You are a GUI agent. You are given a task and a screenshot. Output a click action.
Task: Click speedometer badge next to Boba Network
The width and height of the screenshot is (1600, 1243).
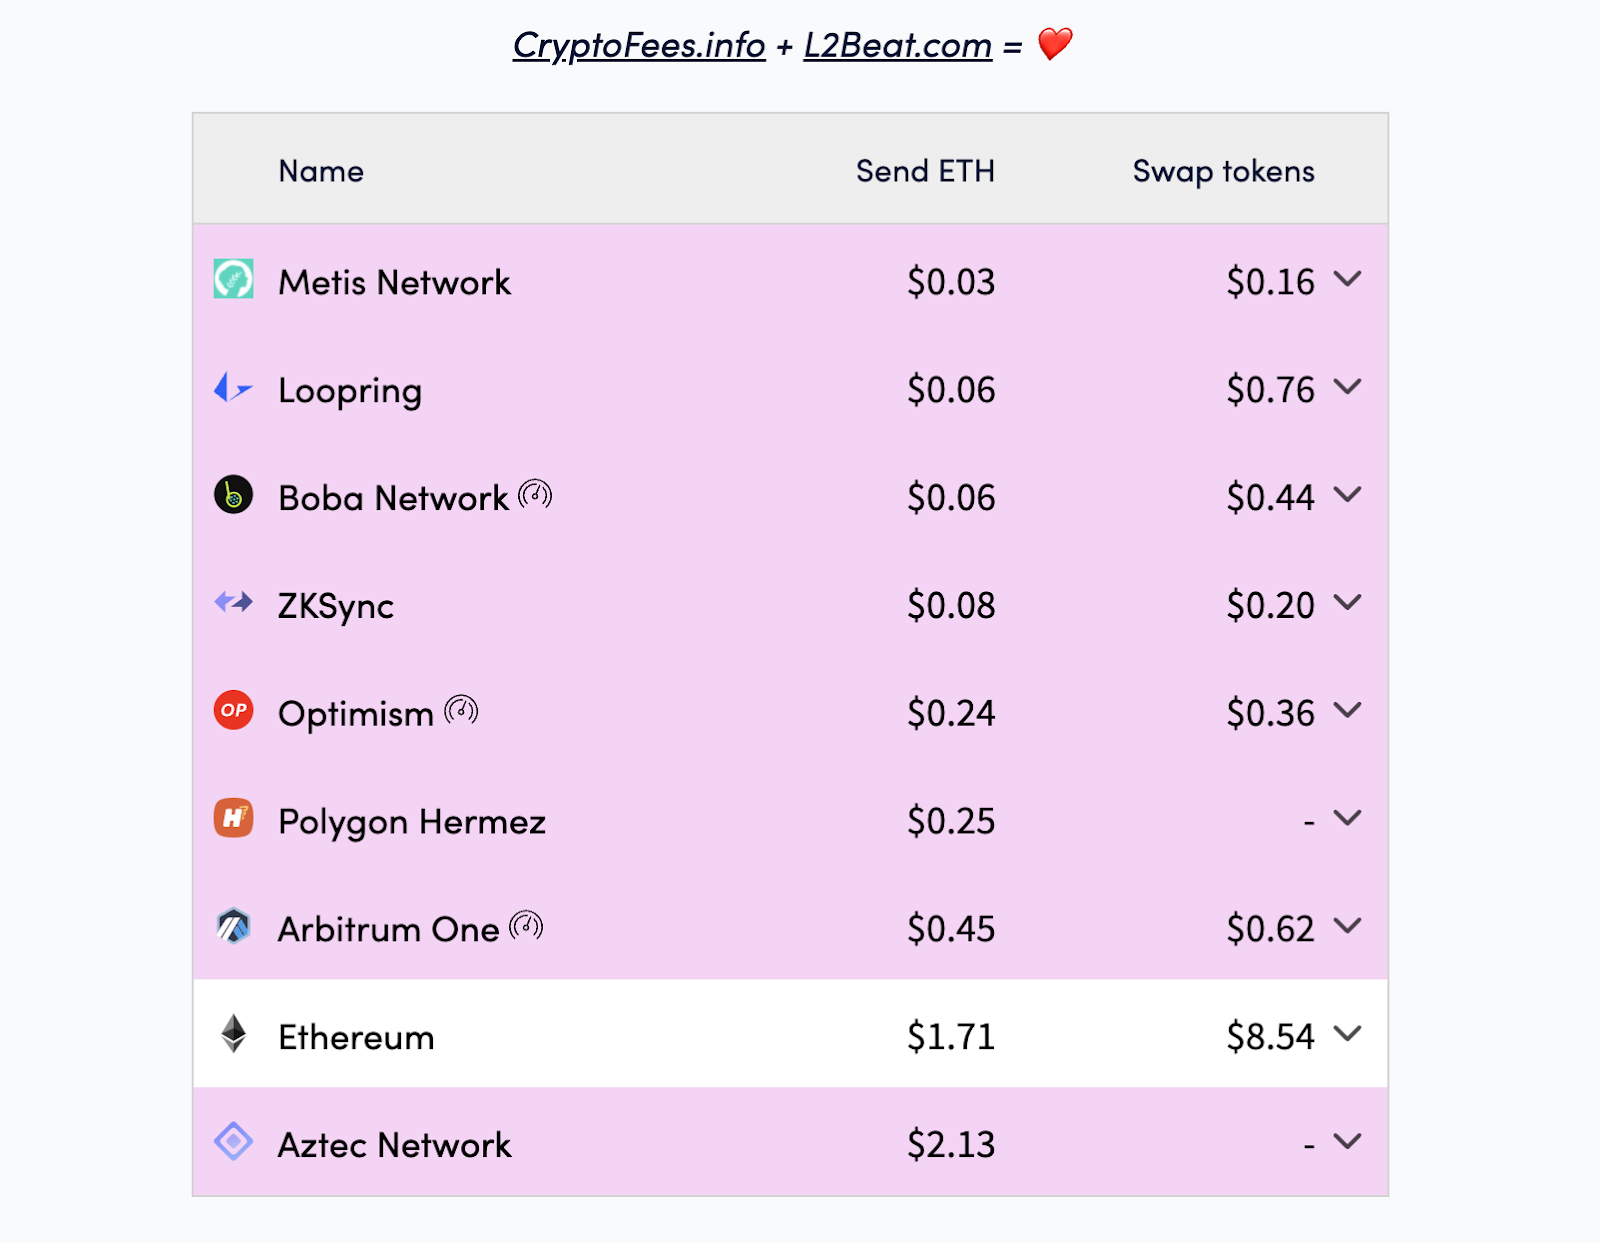pos(535,494)
